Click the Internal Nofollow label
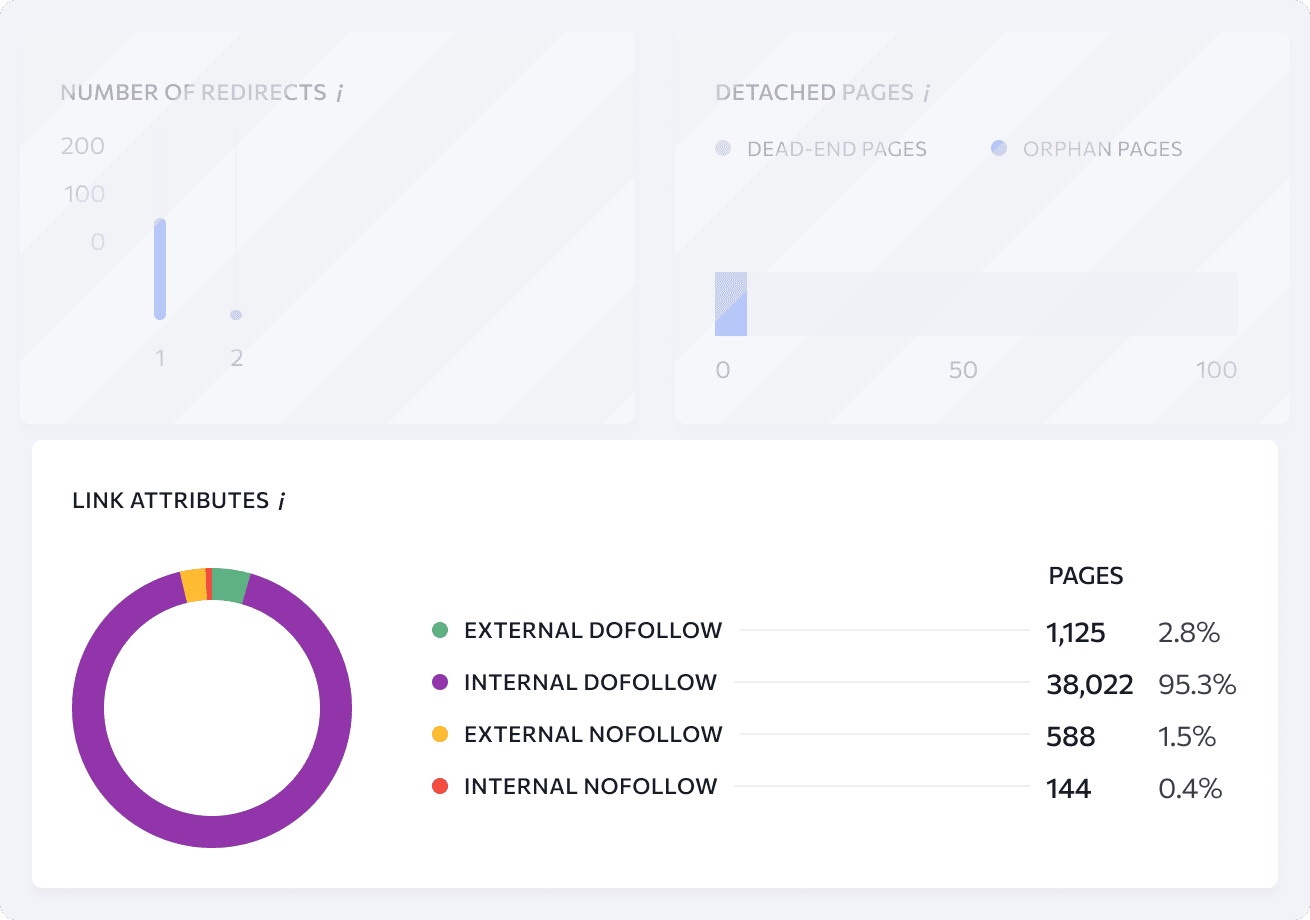The width and height of the screenshot is (1310, 920). click(x=590, y=787)
